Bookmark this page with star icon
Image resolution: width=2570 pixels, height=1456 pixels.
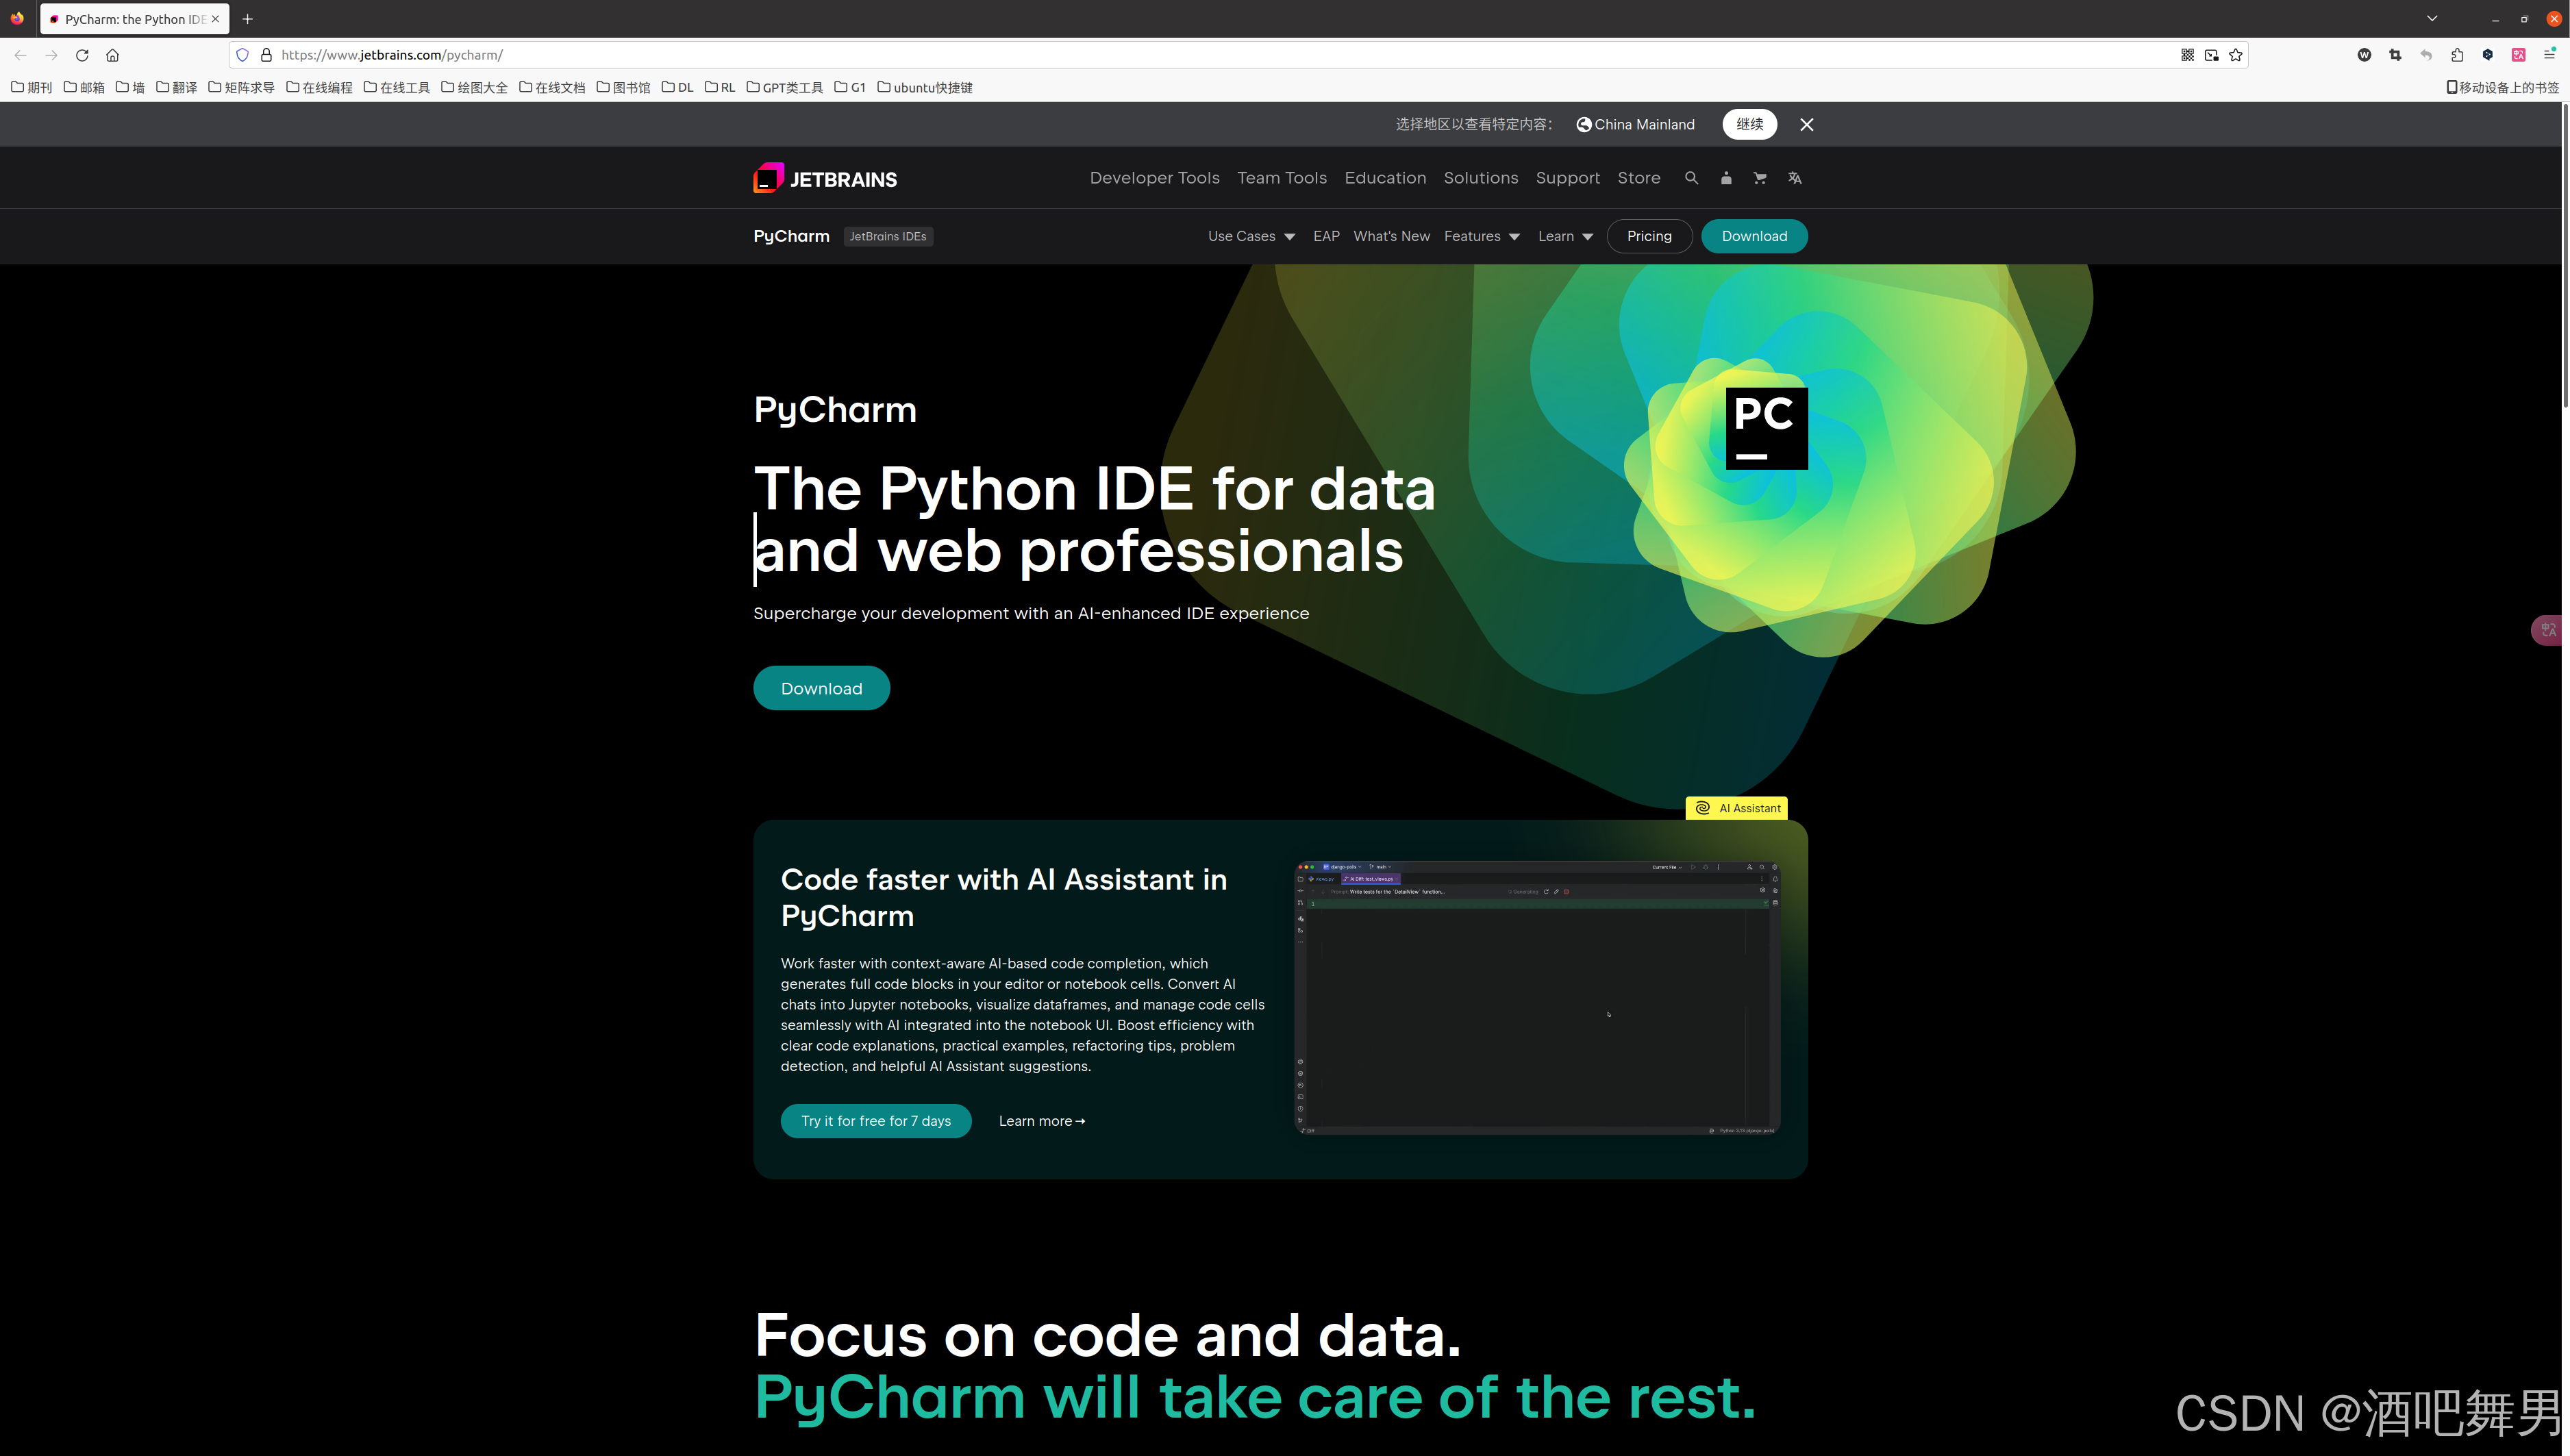2236,55
